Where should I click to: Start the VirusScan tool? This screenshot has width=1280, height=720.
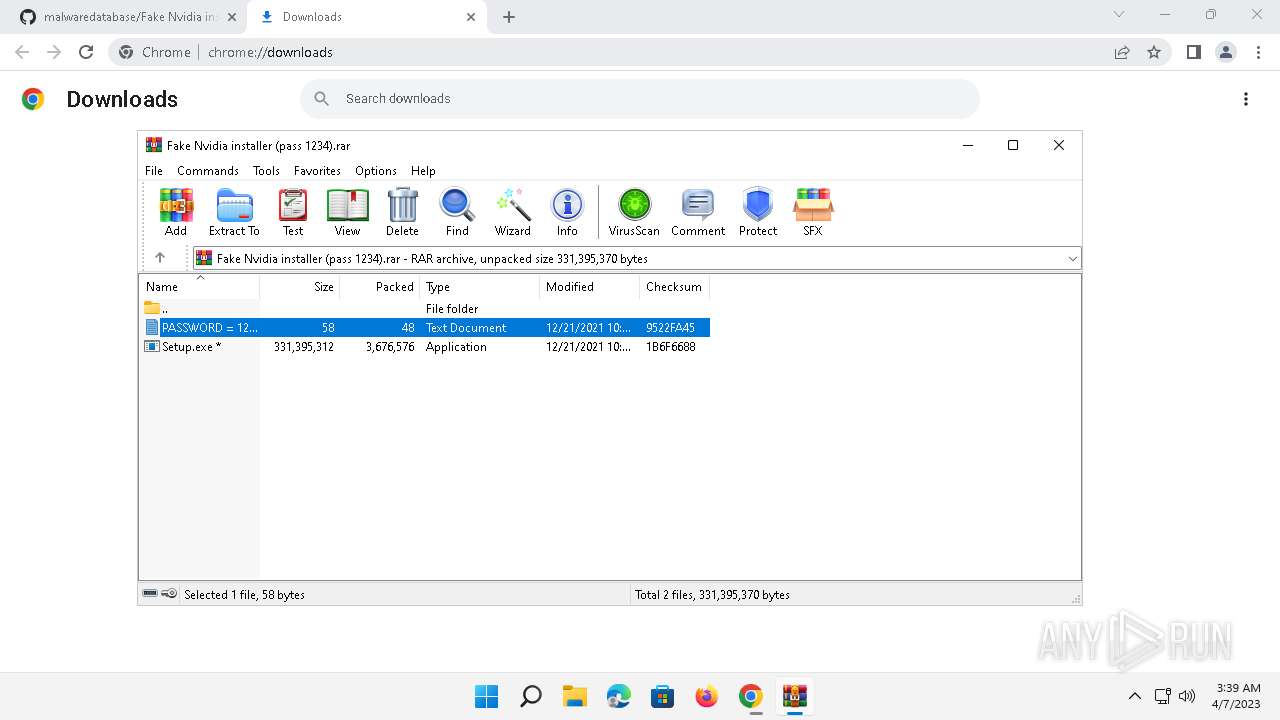(634, 212)
